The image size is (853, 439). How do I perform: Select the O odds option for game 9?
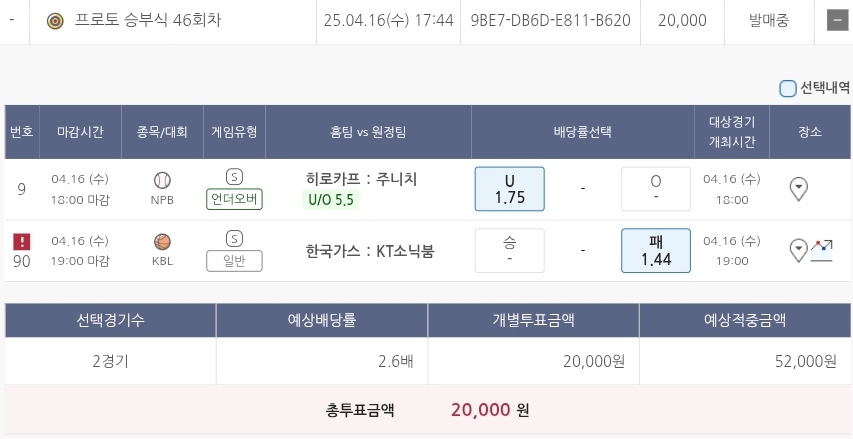656,189
